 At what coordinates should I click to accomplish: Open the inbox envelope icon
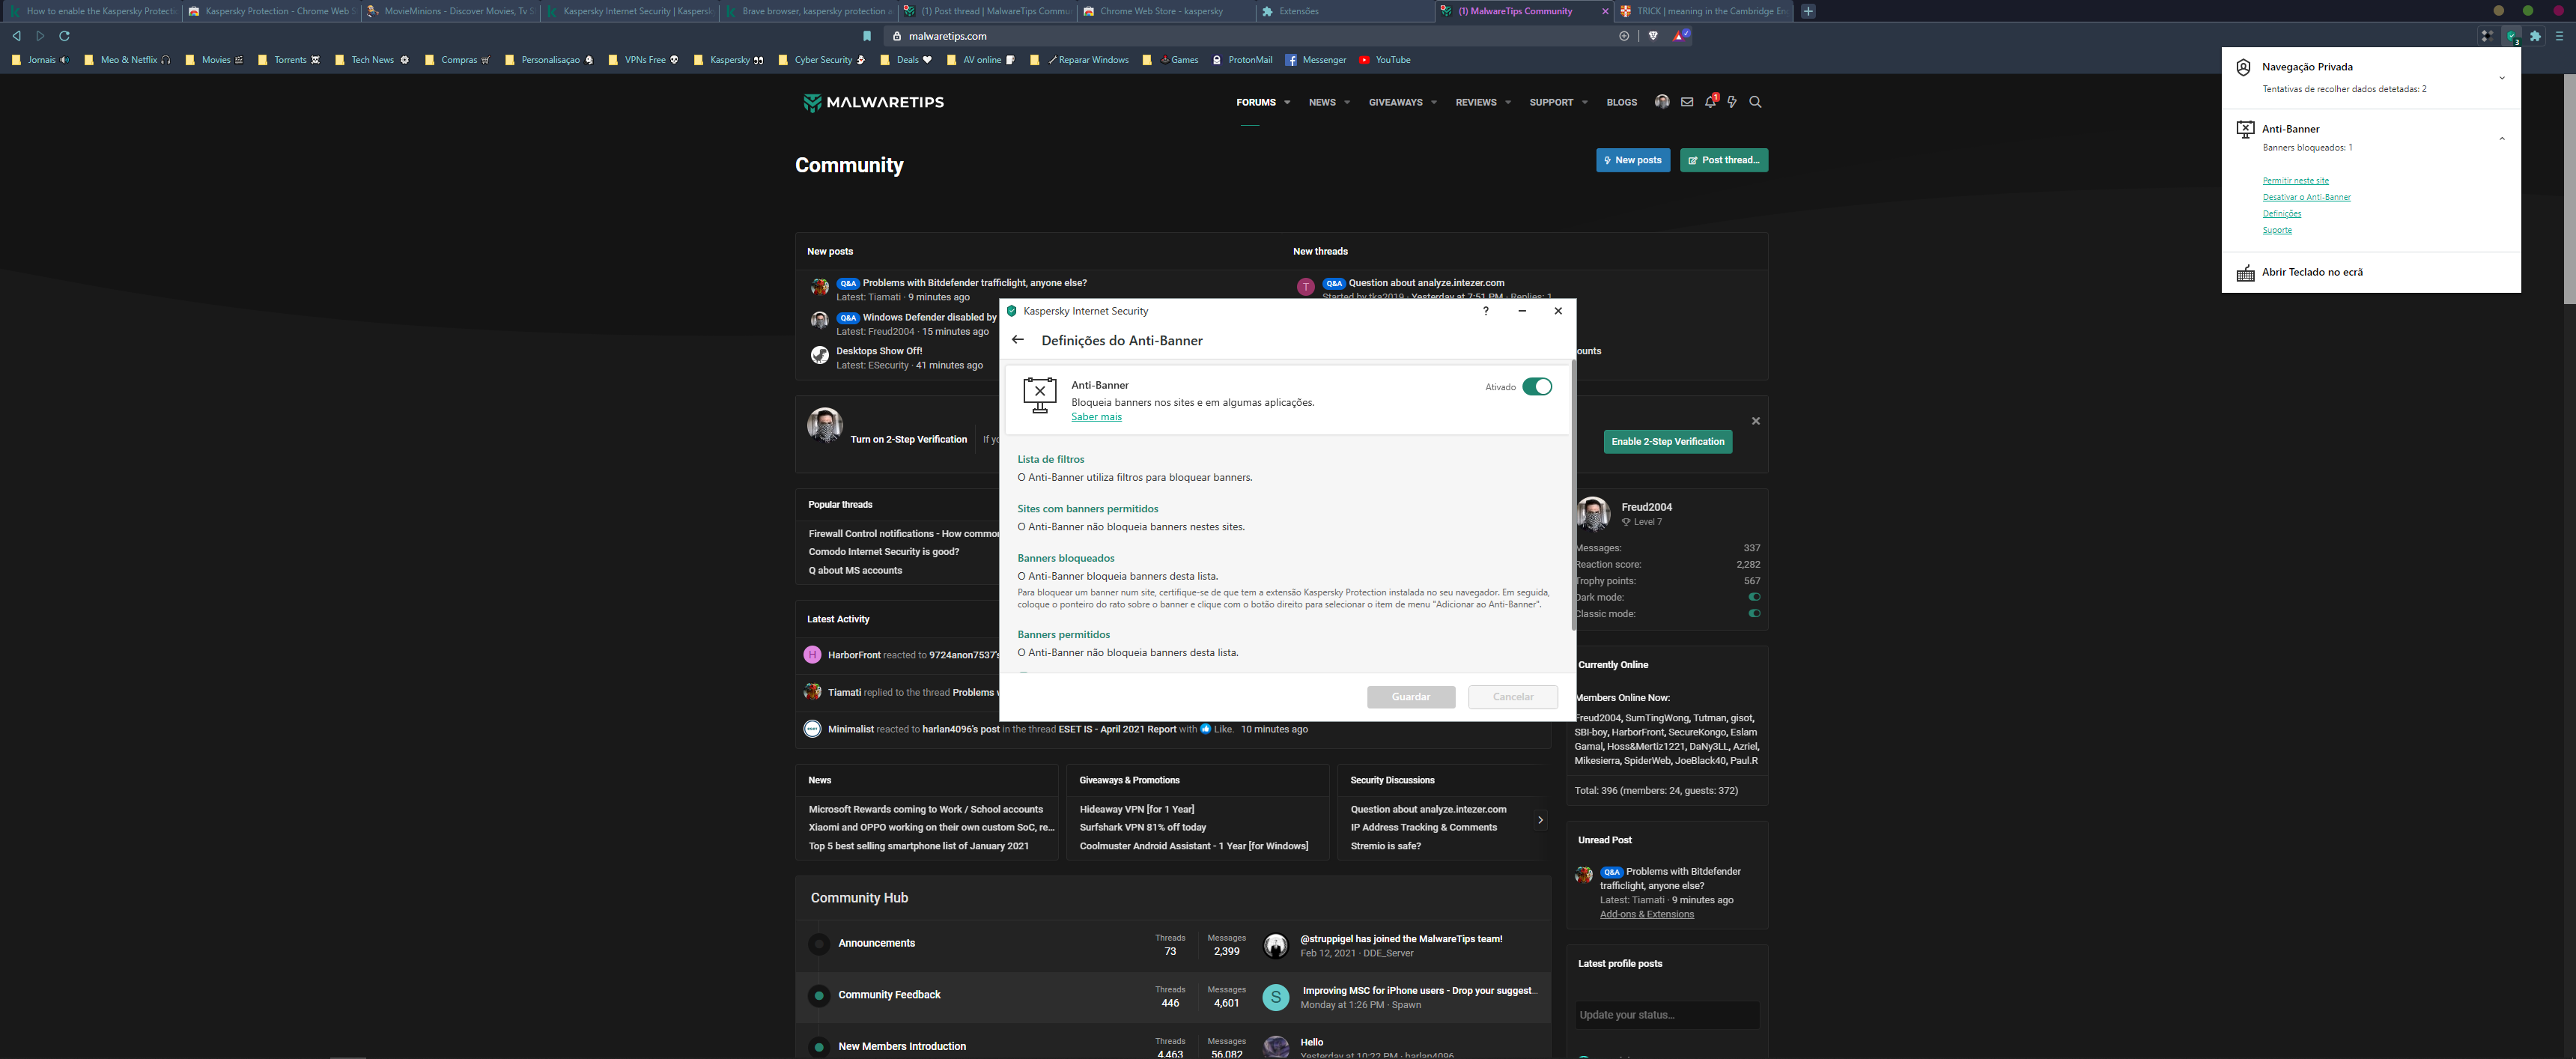1687,102
